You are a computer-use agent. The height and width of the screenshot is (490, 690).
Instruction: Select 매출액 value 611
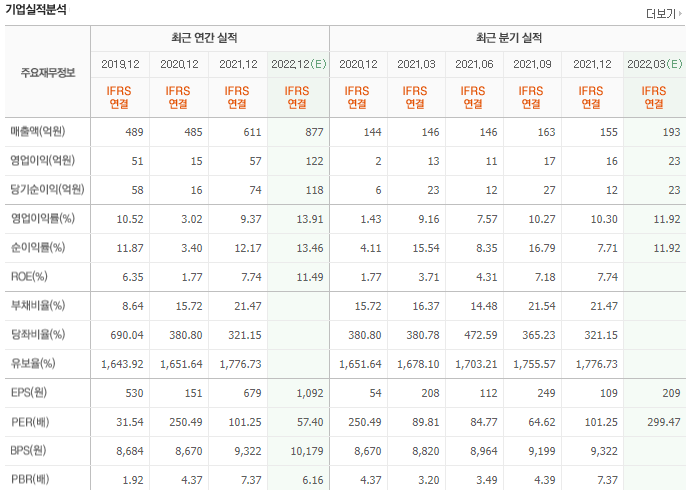pyautogui.click(x=252, y=132)
